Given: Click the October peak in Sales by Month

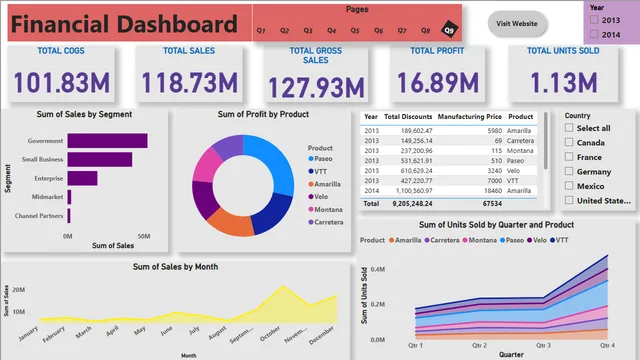Looking at the screenshot, I should click(x=283, y=287).
